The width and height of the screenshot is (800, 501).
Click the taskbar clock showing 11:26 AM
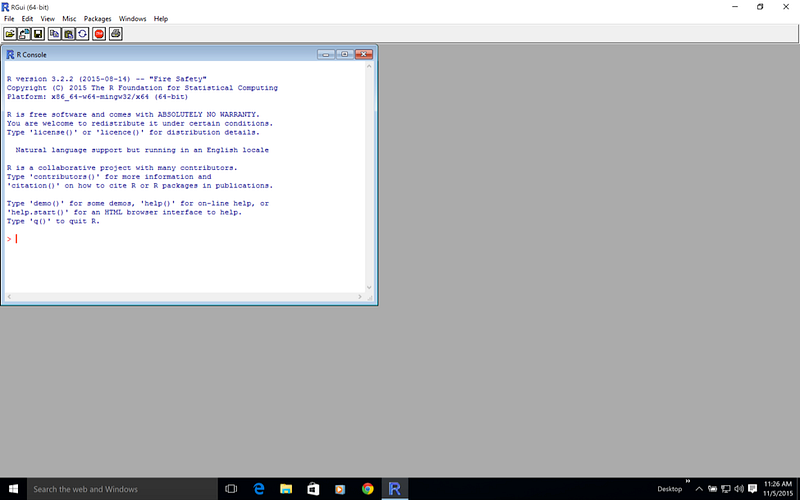pos(778,489)
